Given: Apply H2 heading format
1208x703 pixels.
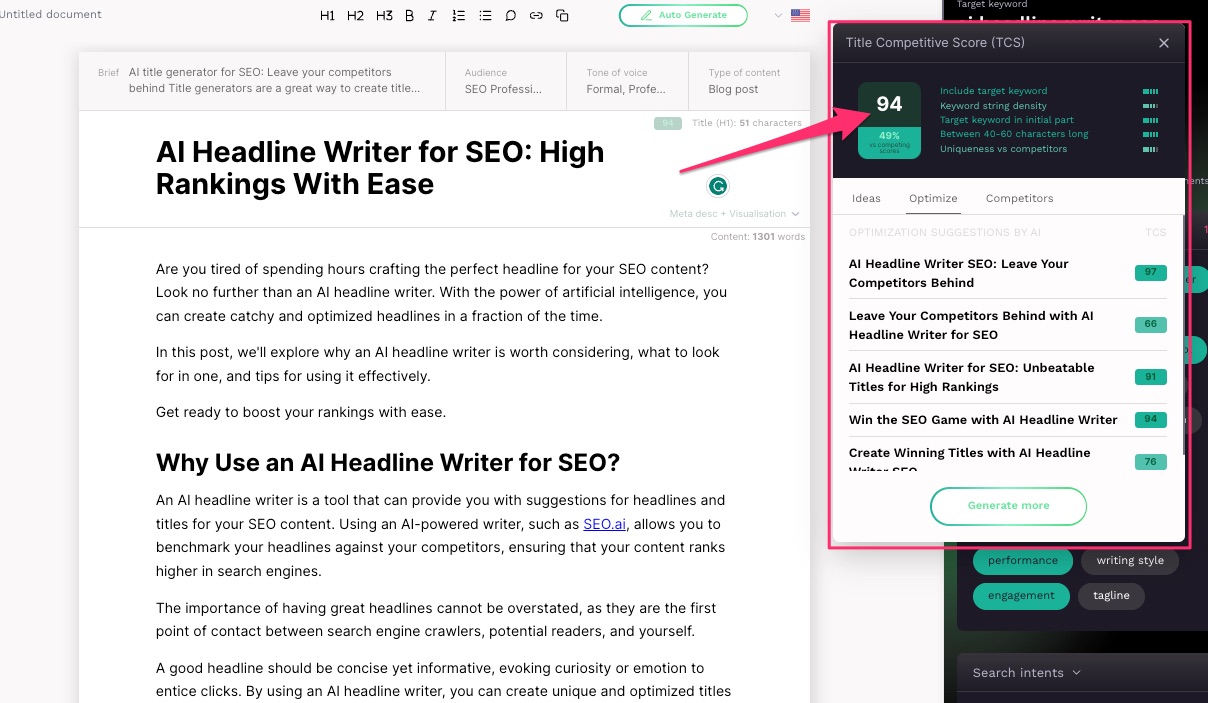Looking at the screenshot, I should [x=355, y=16].
